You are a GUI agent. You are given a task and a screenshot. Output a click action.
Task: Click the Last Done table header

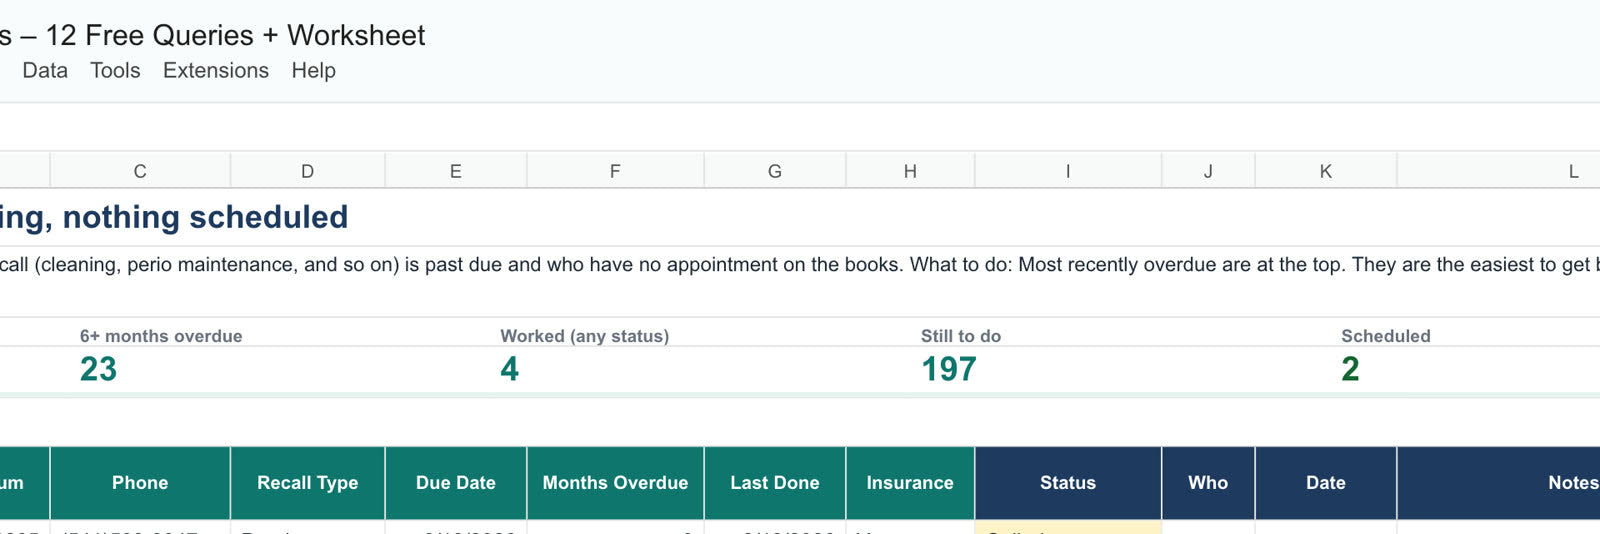[x=775, y=483]
